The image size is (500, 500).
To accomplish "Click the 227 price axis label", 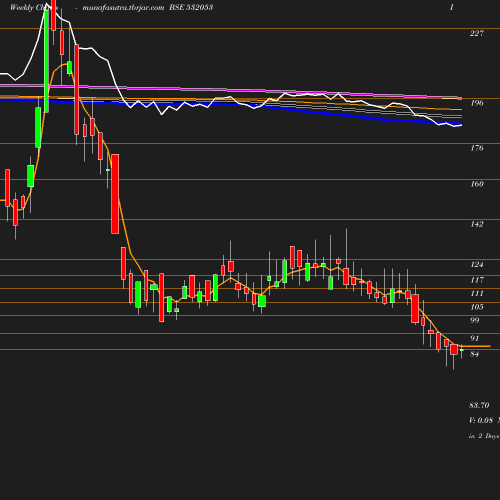I will 476,33.
